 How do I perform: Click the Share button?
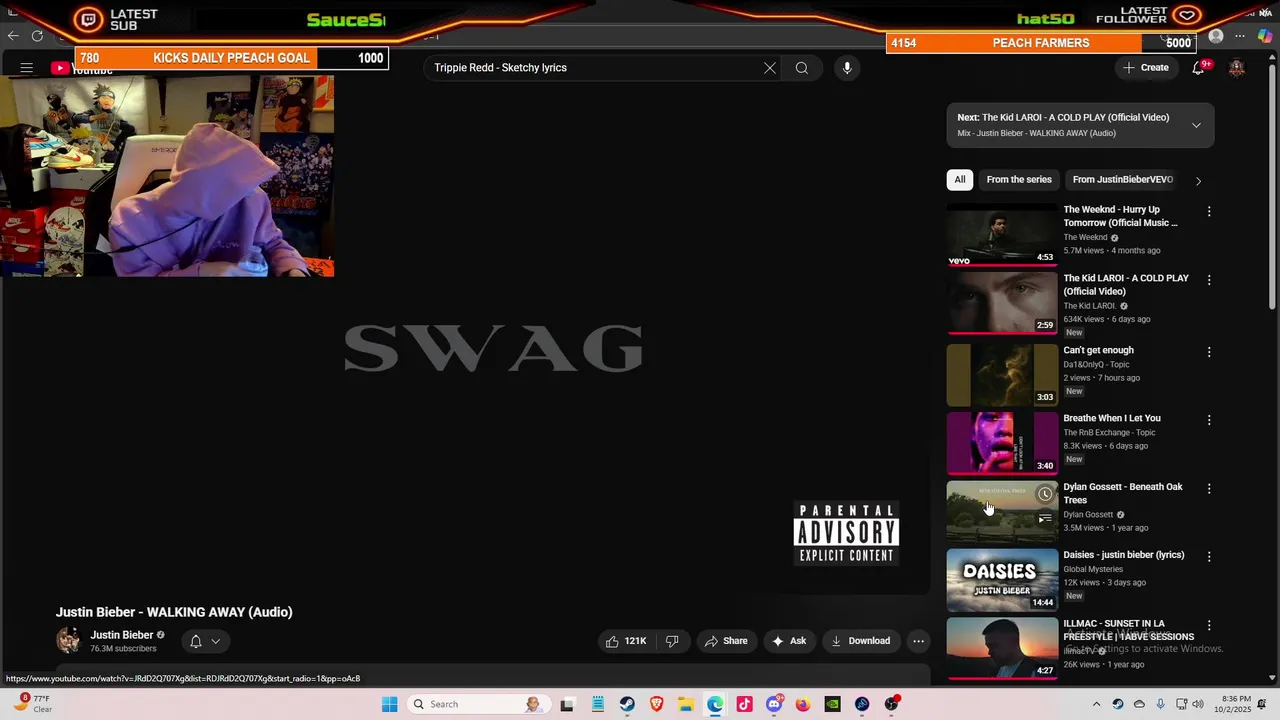click(725, 641)
